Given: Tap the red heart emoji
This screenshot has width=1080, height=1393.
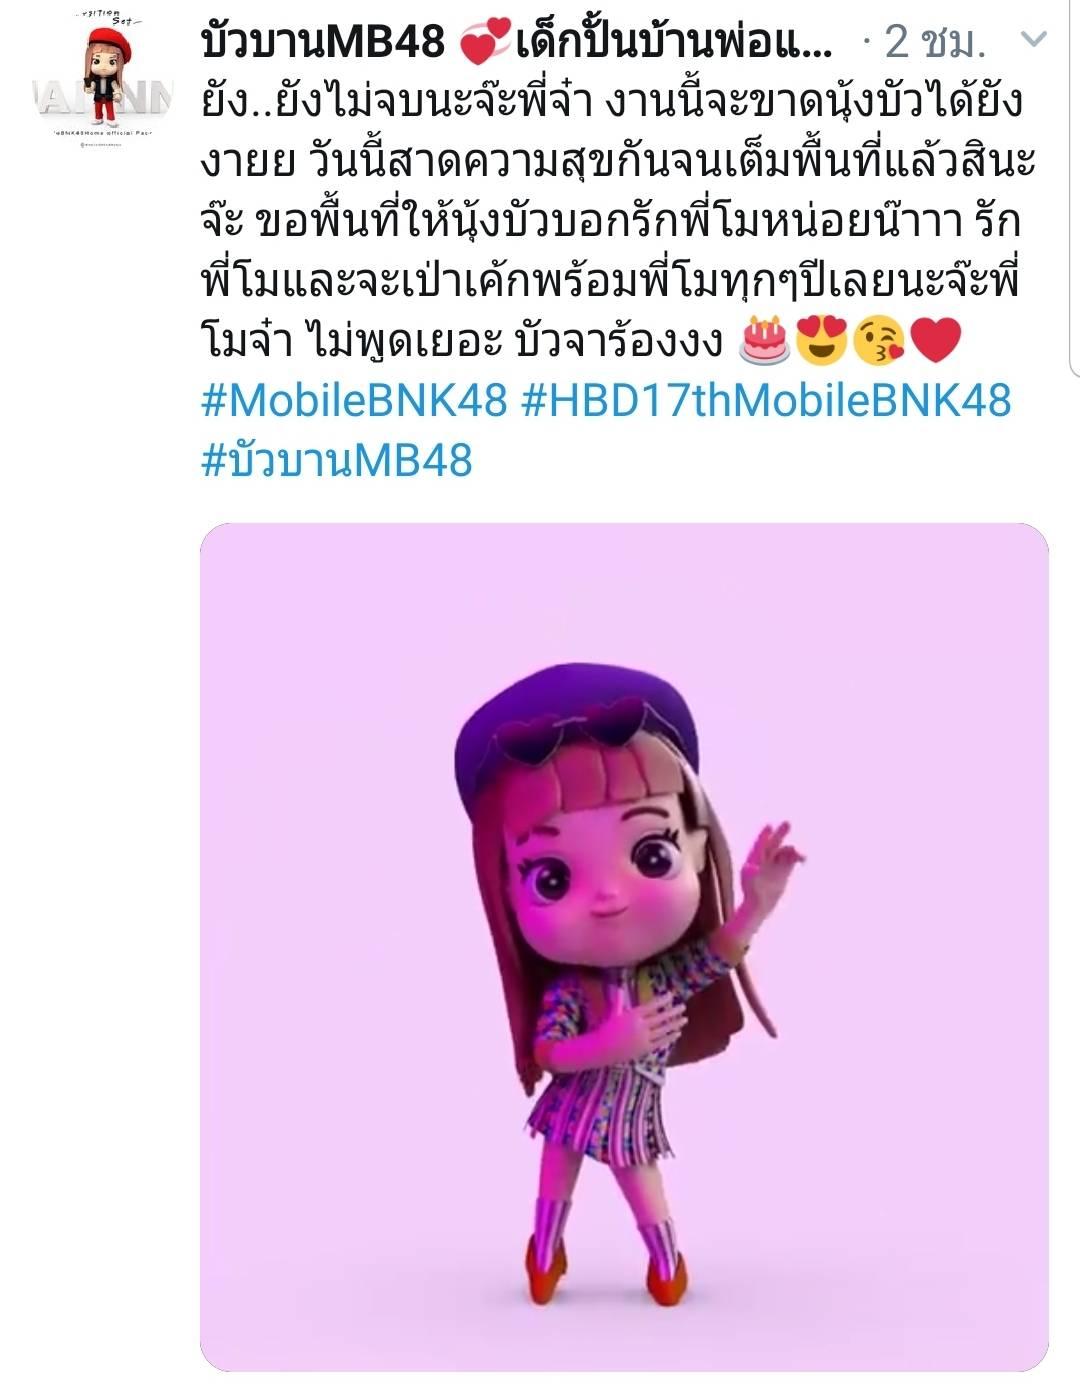Looking at the screenshot, I should click(936, 341).
